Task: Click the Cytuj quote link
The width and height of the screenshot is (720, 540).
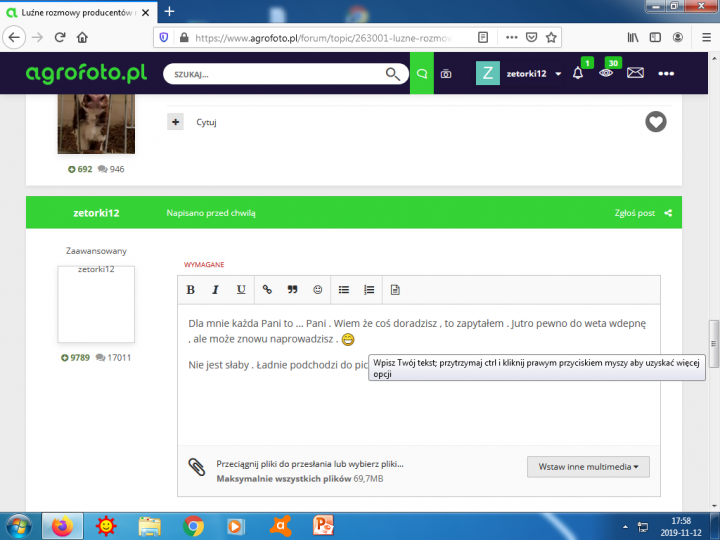Action: coord(206,122)
